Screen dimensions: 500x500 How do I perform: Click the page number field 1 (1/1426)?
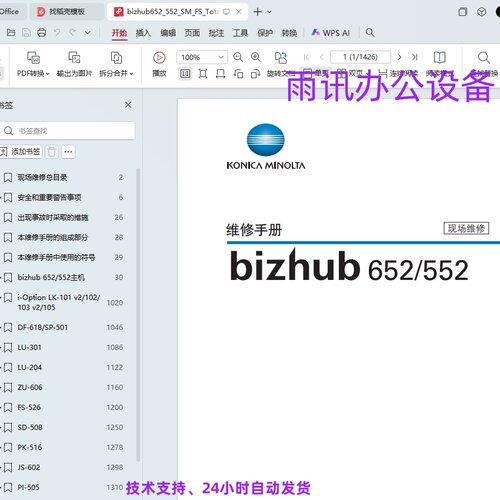tap(360, 57)
